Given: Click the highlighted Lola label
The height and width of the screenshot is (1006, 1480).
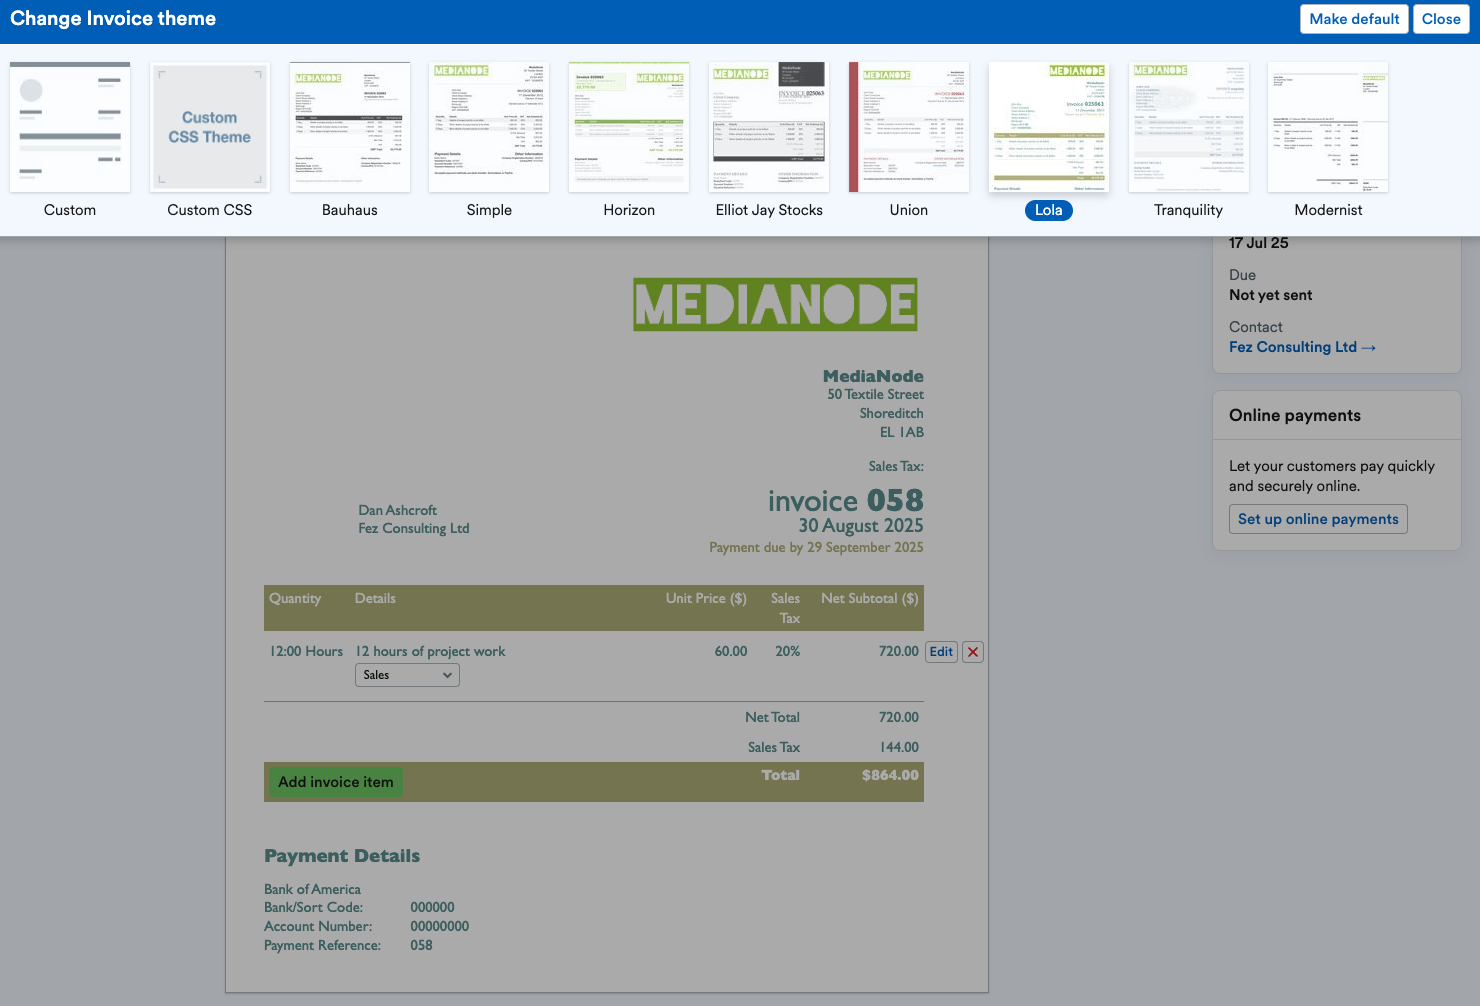Looking at the screenshot, I should click(1049, 210).
